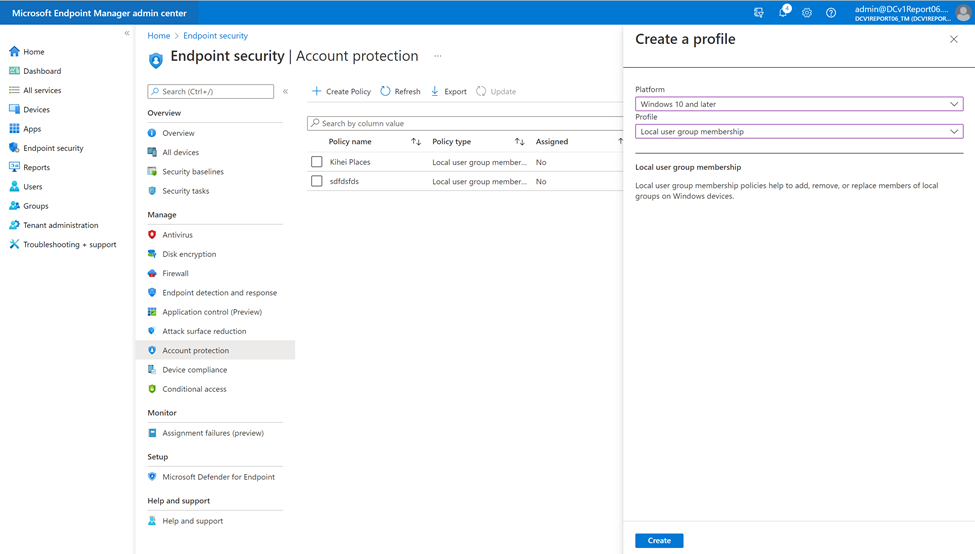Click the Application control (Preview) icon
975x554 pixels.
click(x=152, y=312)
